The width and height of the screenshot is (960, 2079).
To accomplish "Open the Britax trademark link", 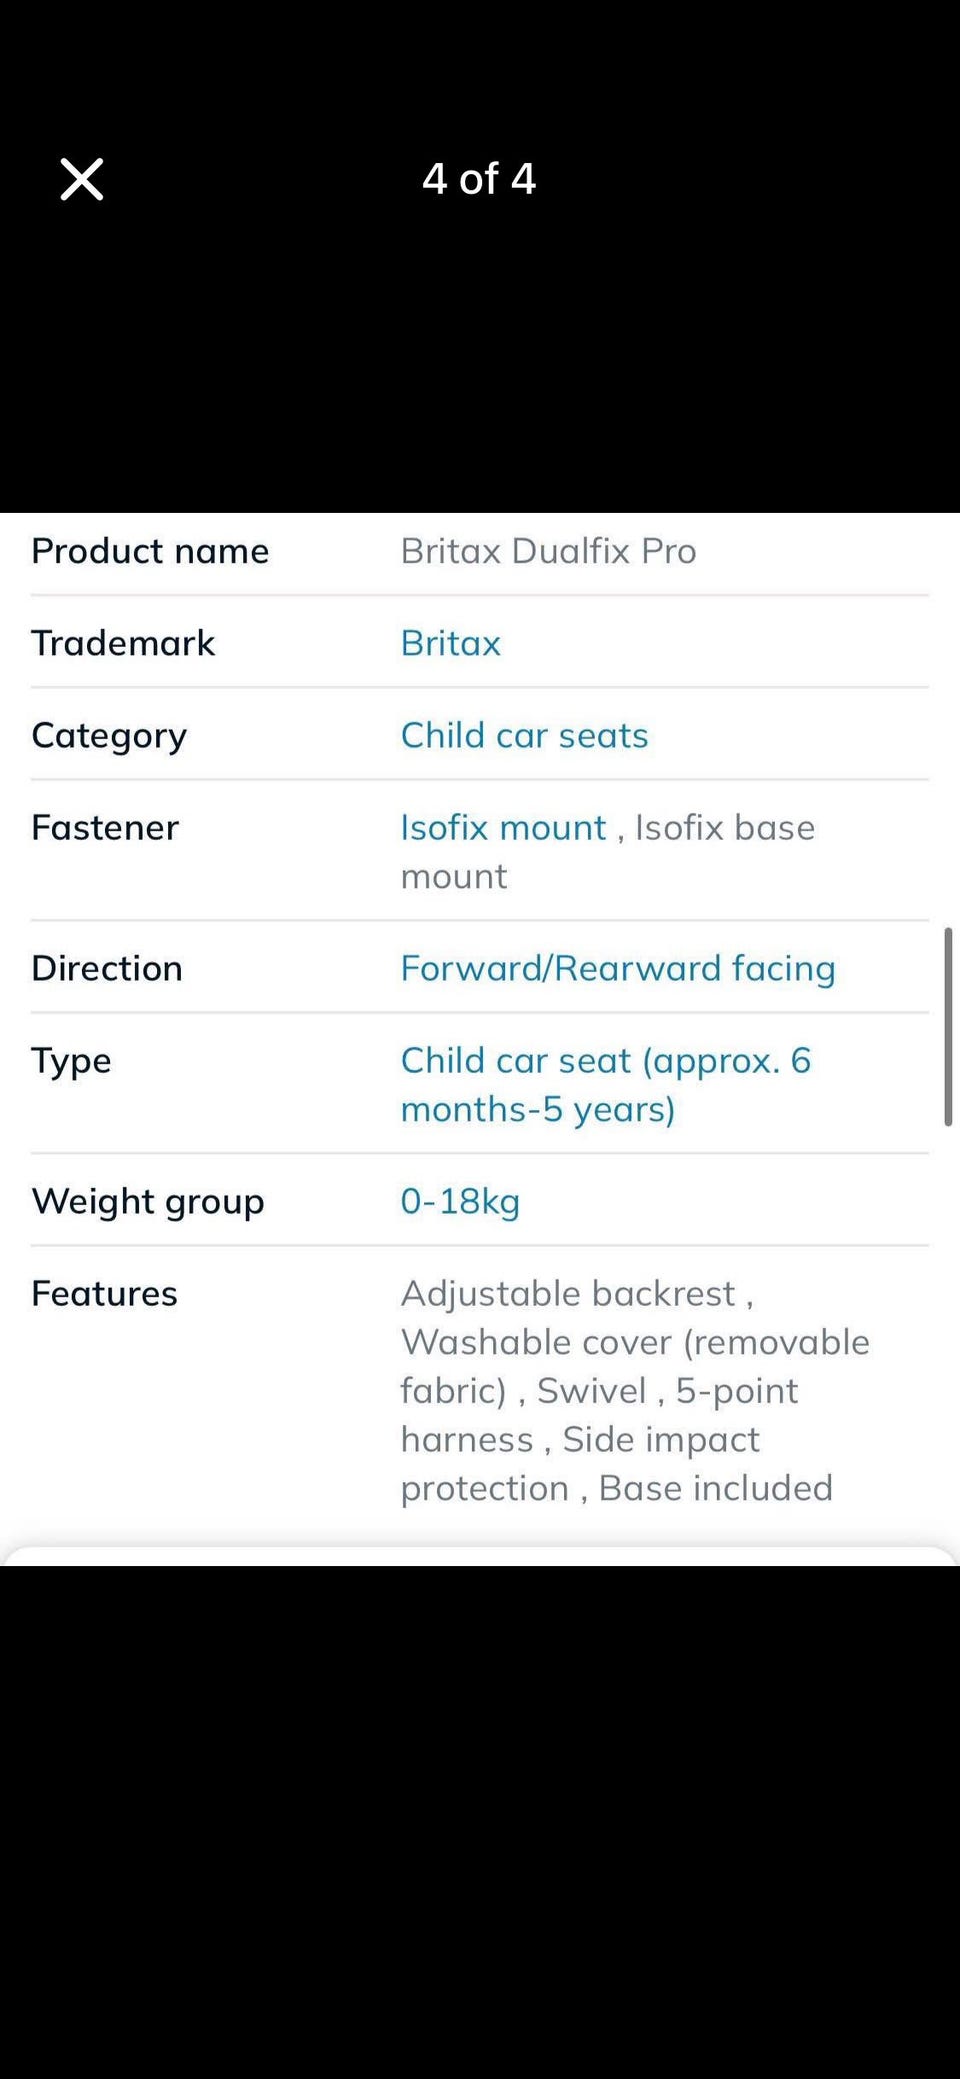I will tap(450, 643).
